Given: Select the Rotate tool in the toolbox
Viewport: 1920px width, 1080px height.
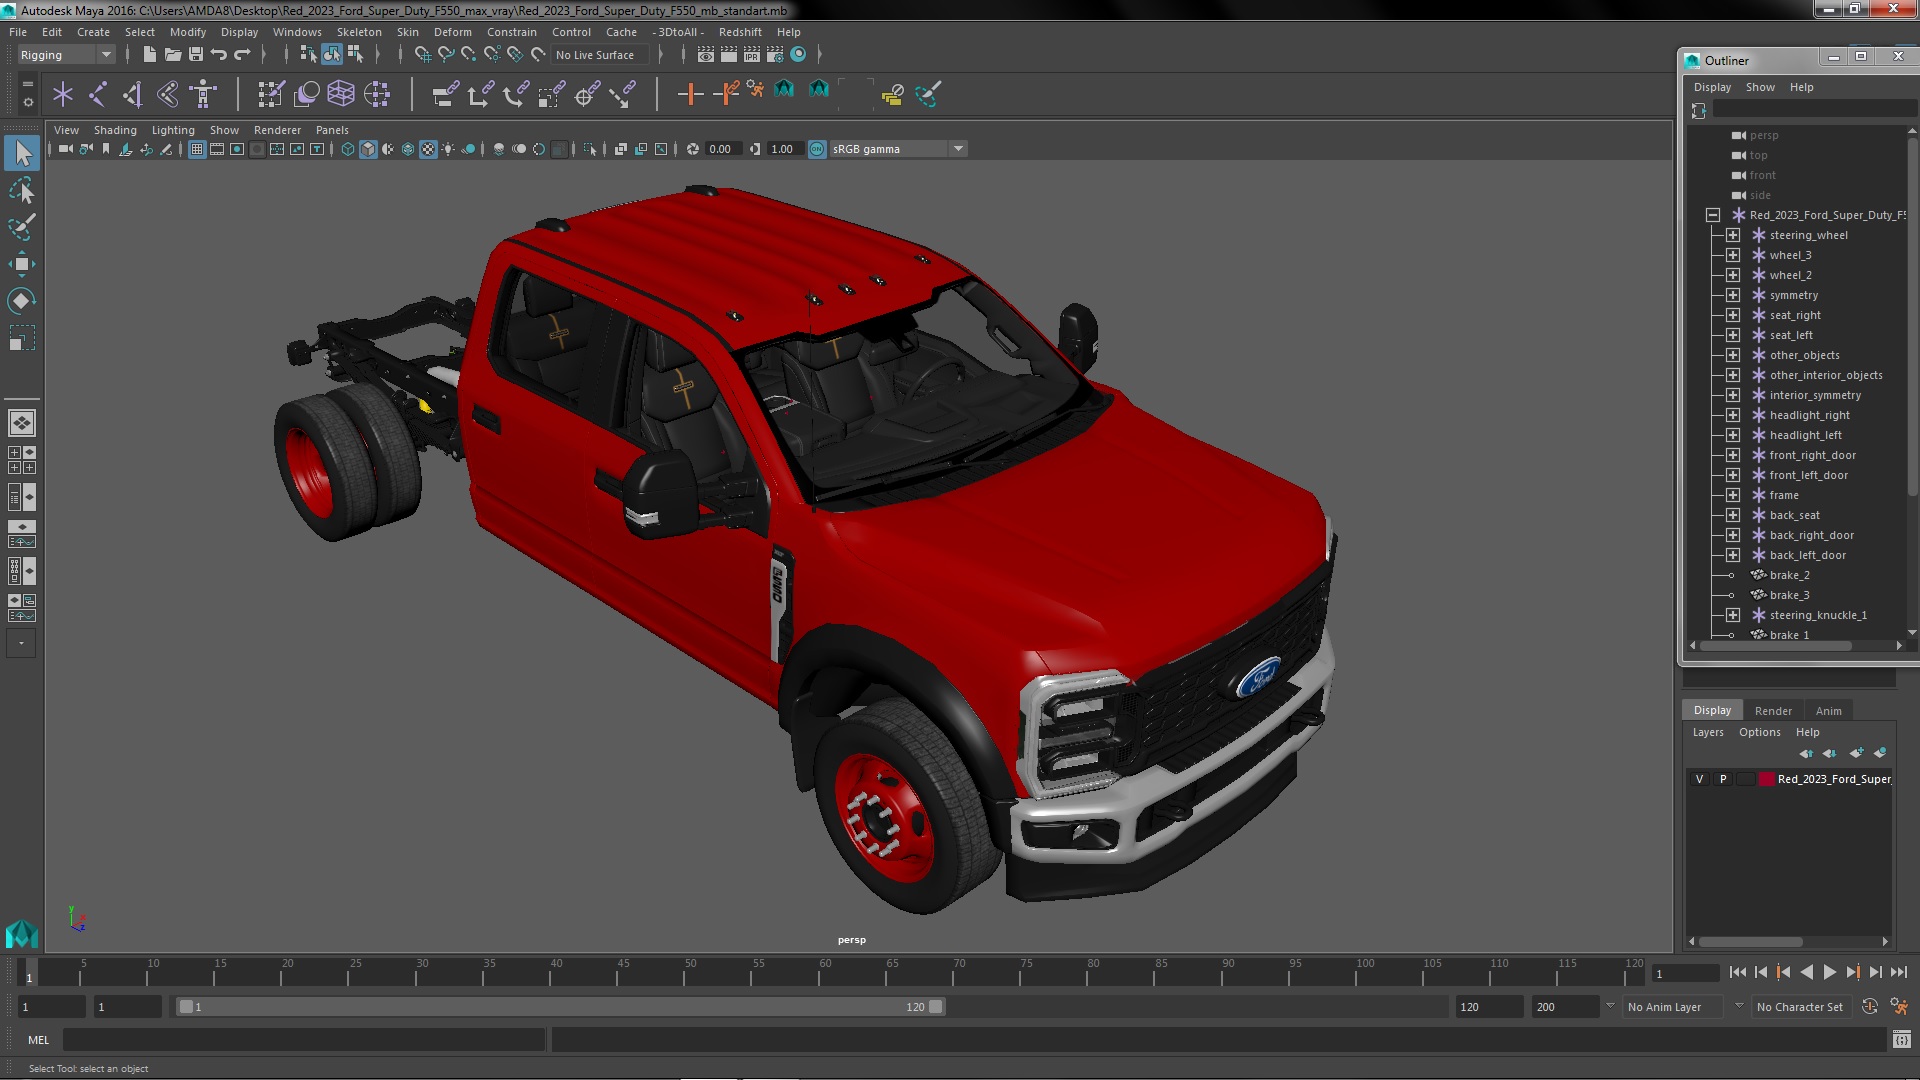Looking at the screenshot, I should 21,301.
